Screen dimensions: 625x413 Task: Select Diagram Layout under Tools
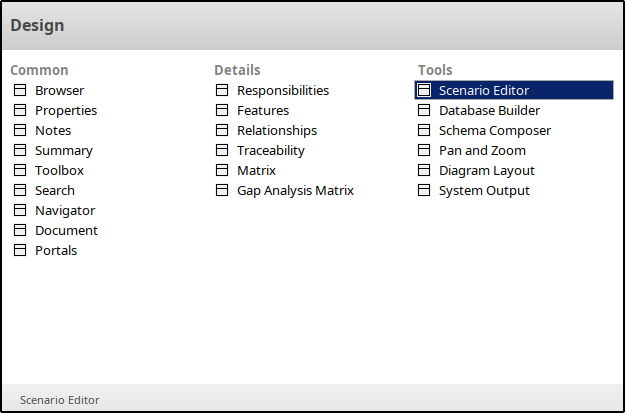[487, 170]
